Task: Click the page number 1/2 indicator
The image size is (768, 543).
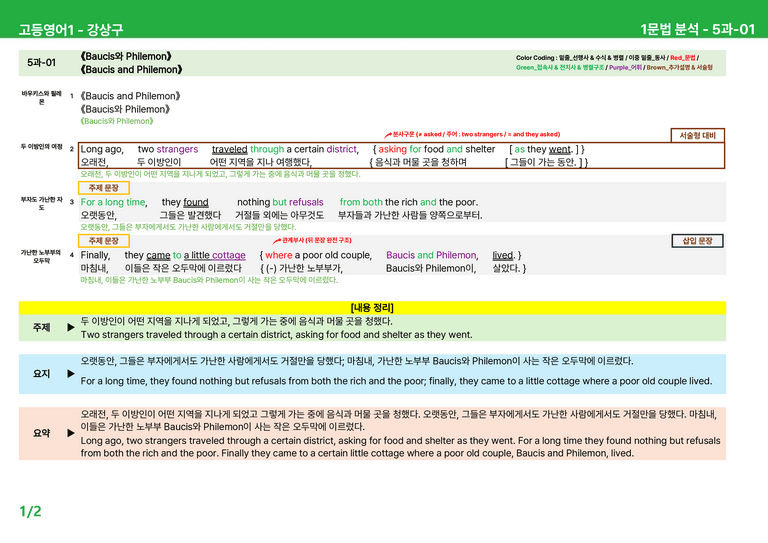Action: [30, 512]
